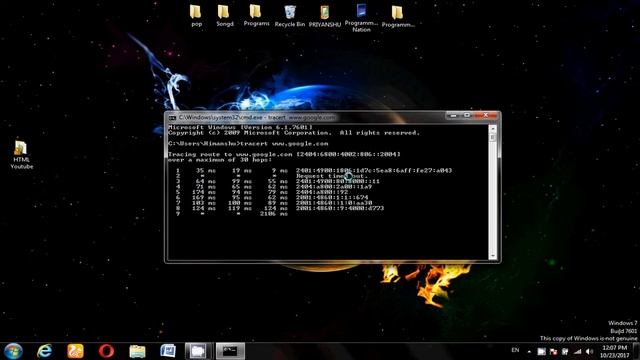Maximize the Command Prompt window

pos(467,116)
